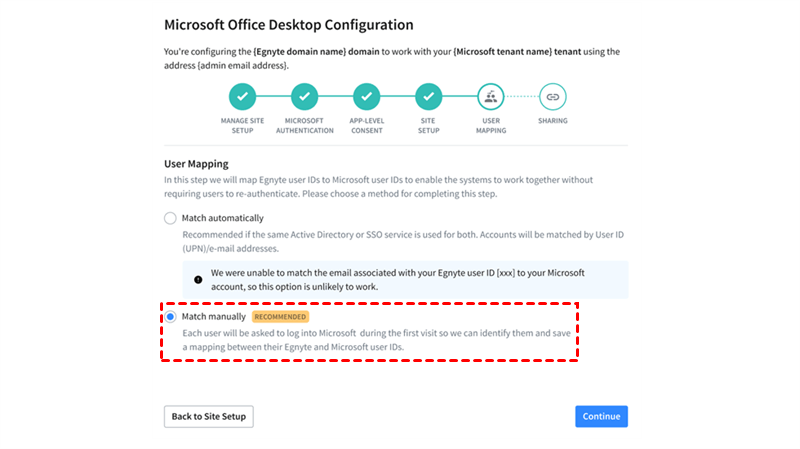
Task: Click the App-Level Consent checkmark icon
Action: click(366, 97)
